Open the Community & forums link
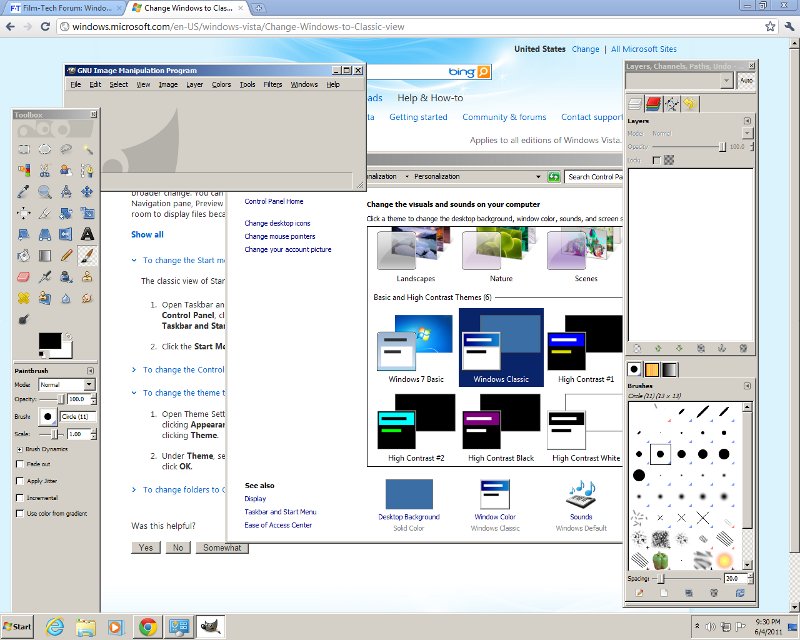This screenshot has width=800, height=640. point(504,117)
